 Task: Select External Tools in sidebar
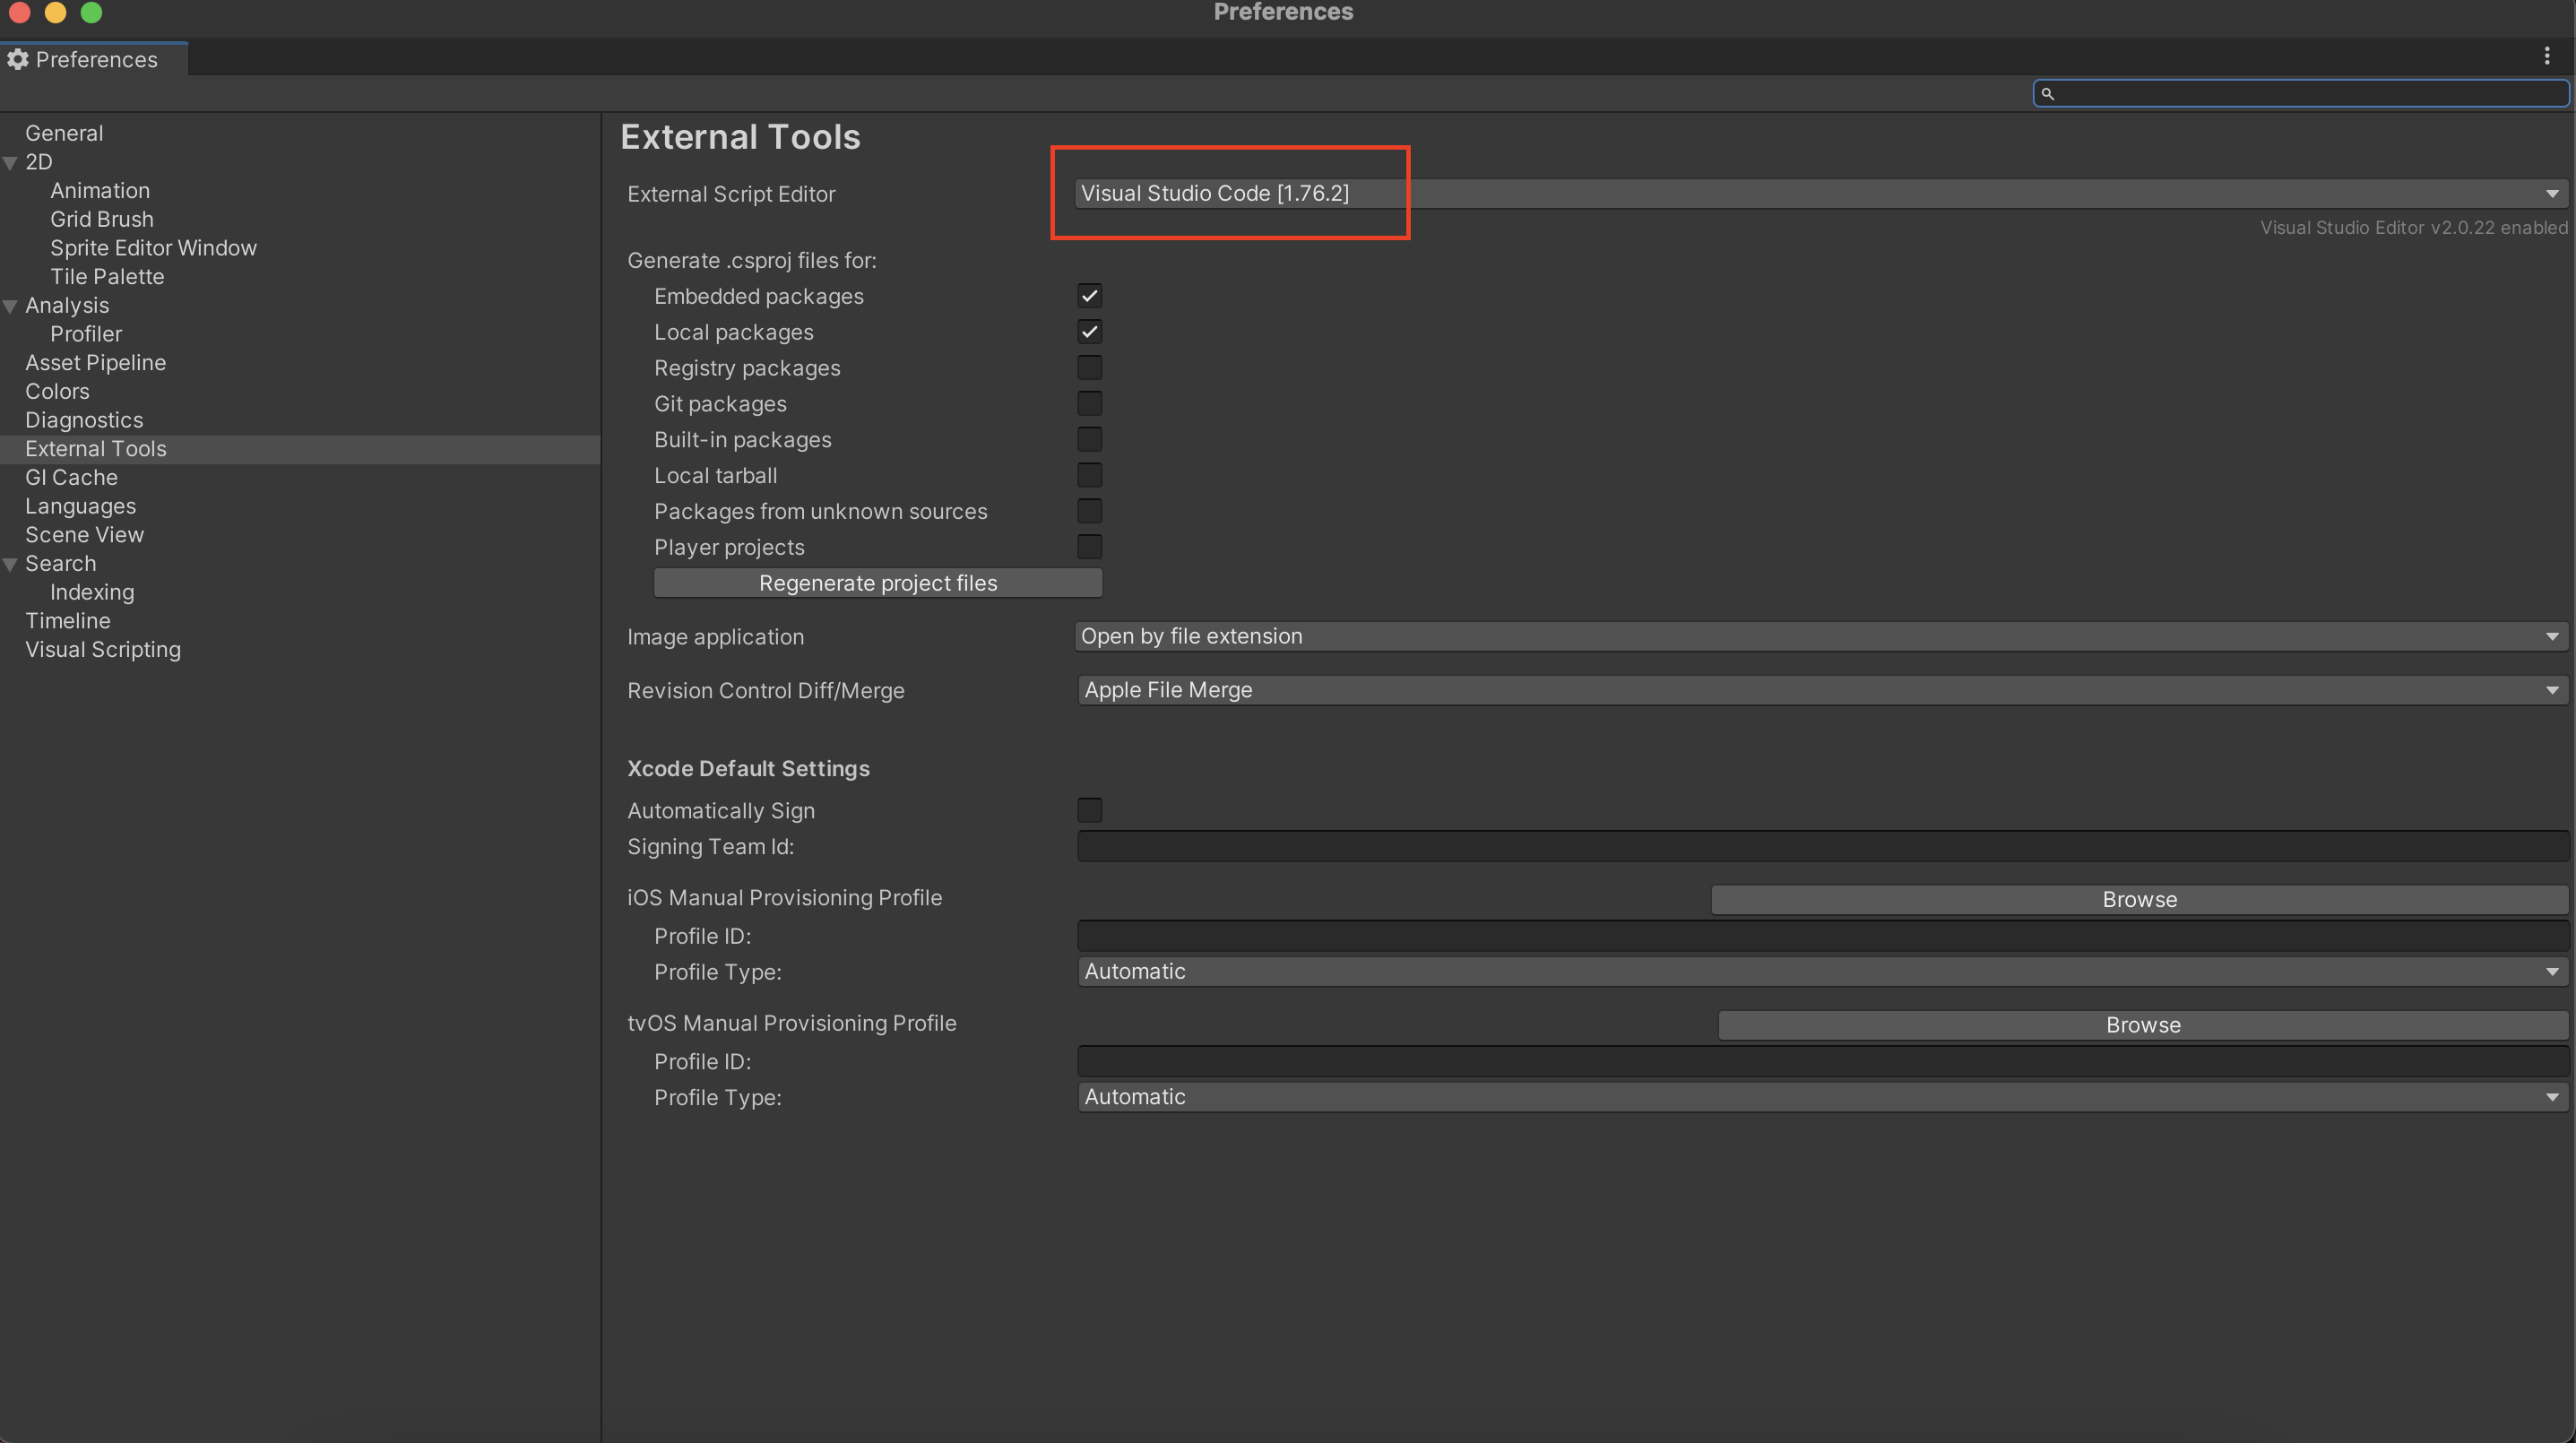[x=300, y=449]
